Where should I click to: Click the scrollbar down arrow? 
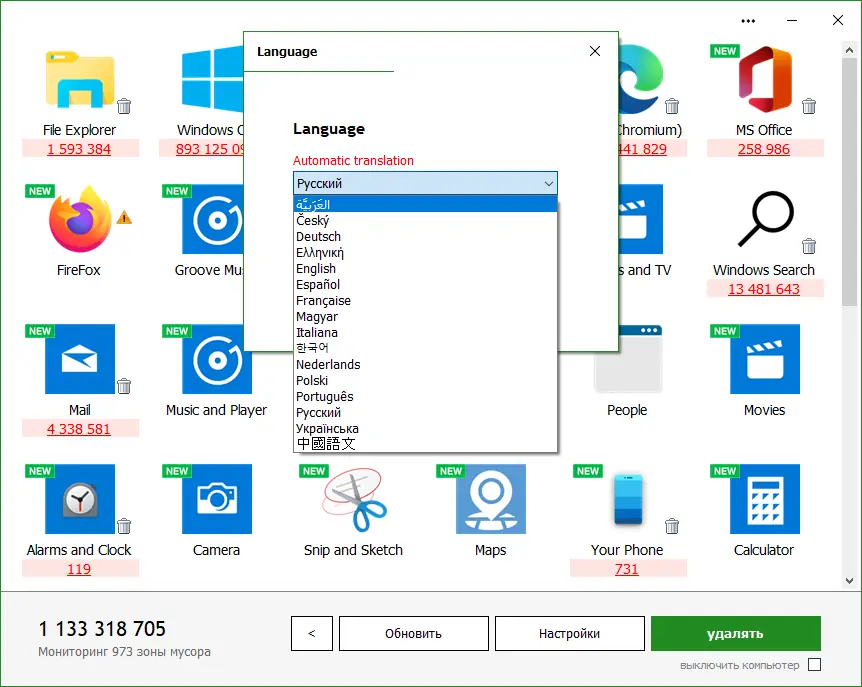849,580
